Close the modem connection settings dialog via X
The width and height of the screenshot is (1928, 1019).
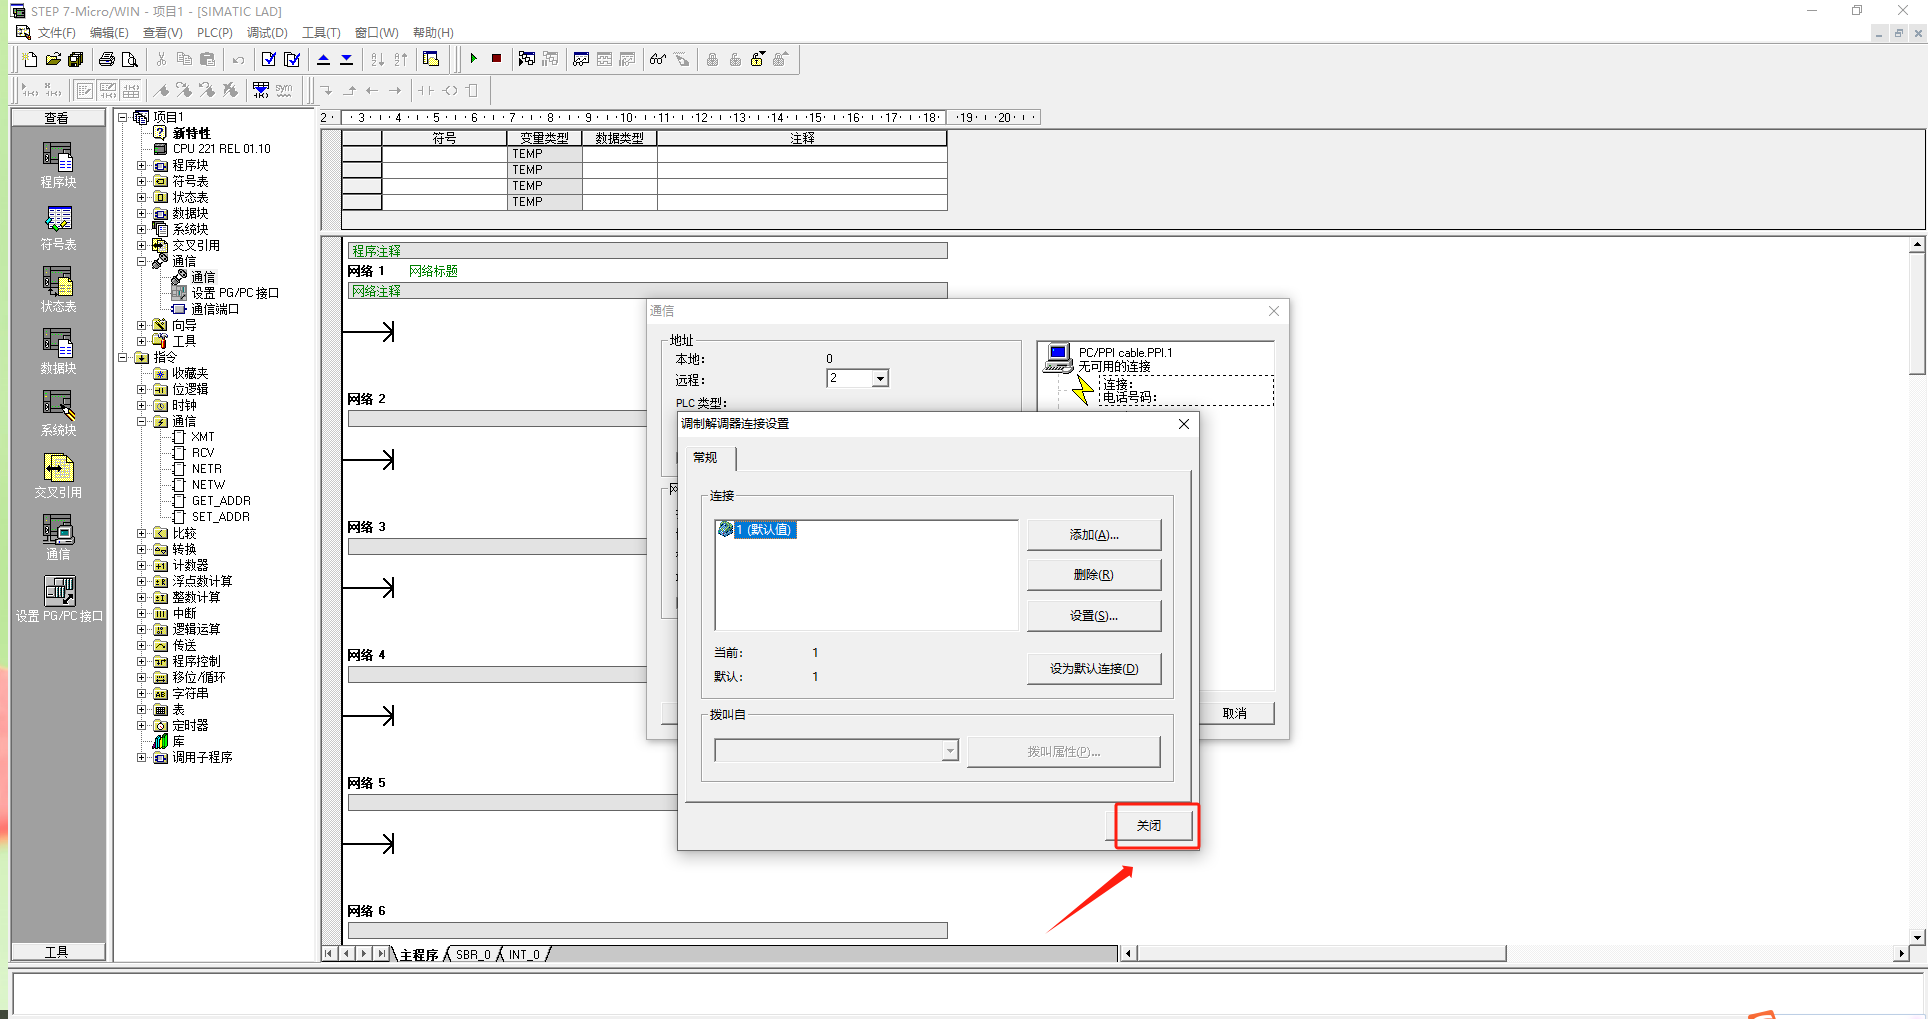(1184, 424)
